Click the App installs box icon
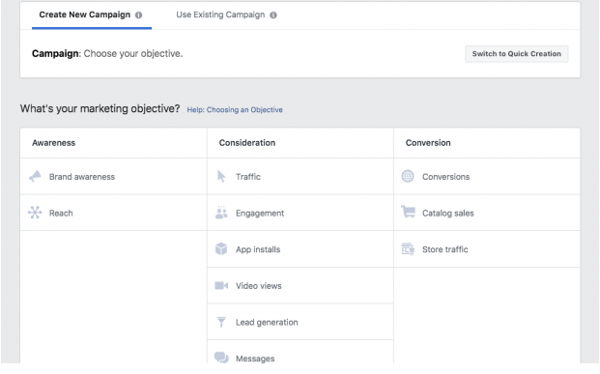The width and height of the screenshot is (600, 374). click(x=221, y=249)
